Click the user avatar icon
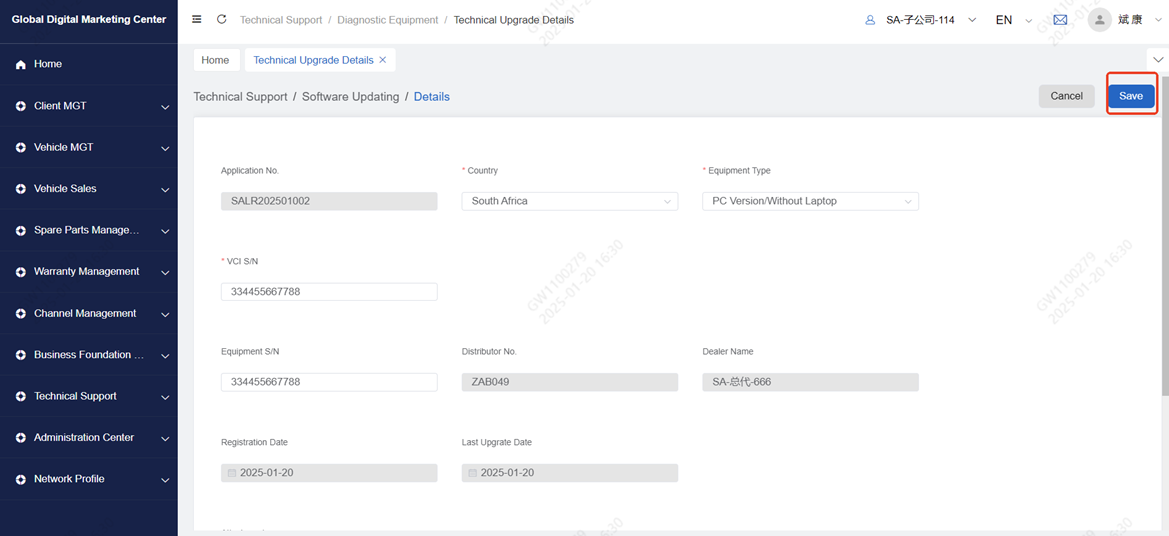 pos(1099,20)
